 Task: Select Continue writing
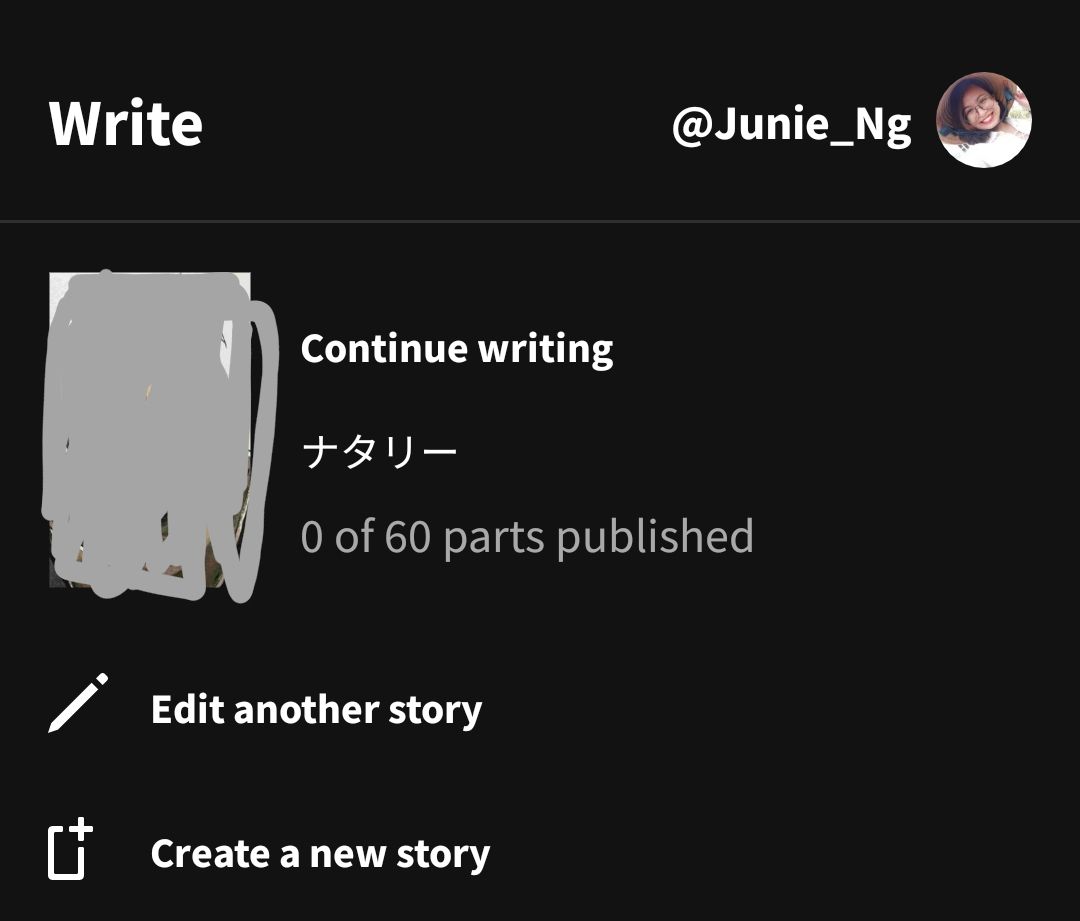point(457,349)
